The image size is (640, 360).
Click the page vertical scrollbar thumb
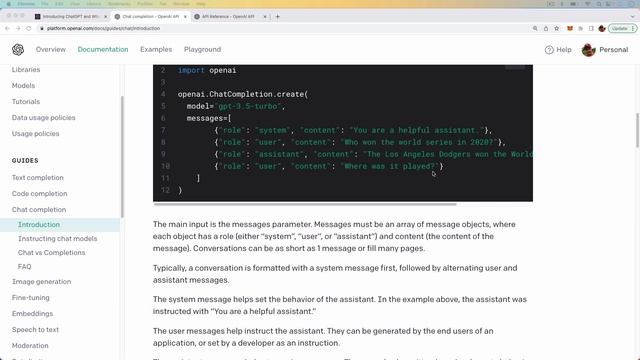pyautogui.click(x=638, y=130)
